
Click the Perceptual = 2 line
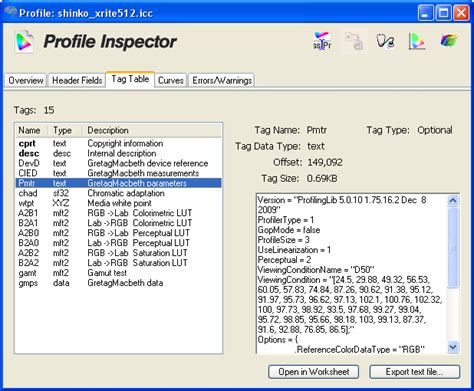click(x=284, y=260)
